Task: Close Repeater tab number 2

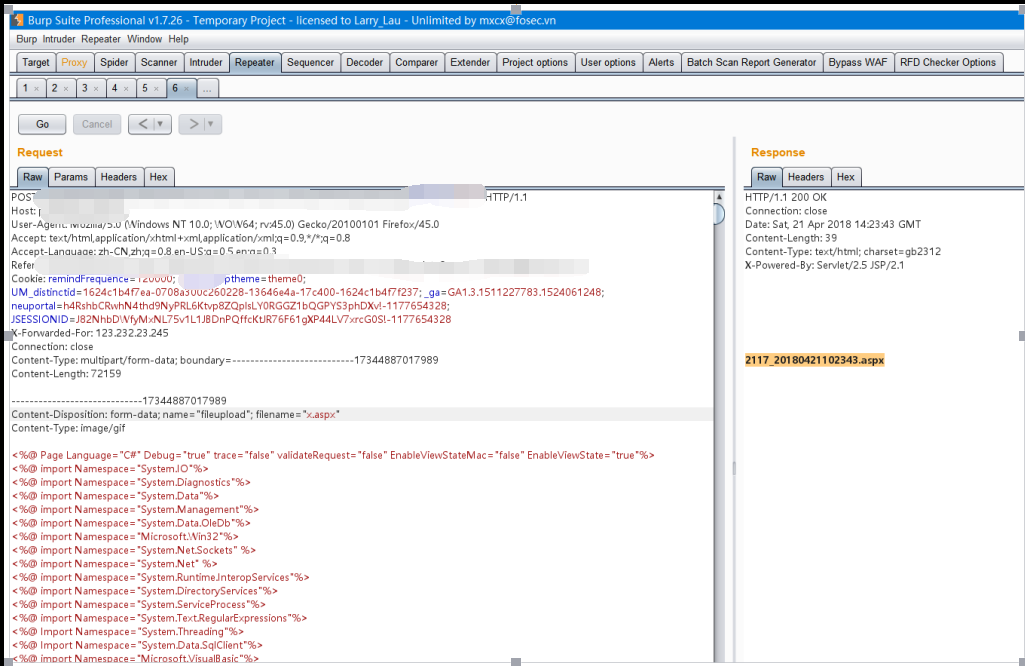Action: click(x=66, y=88)
